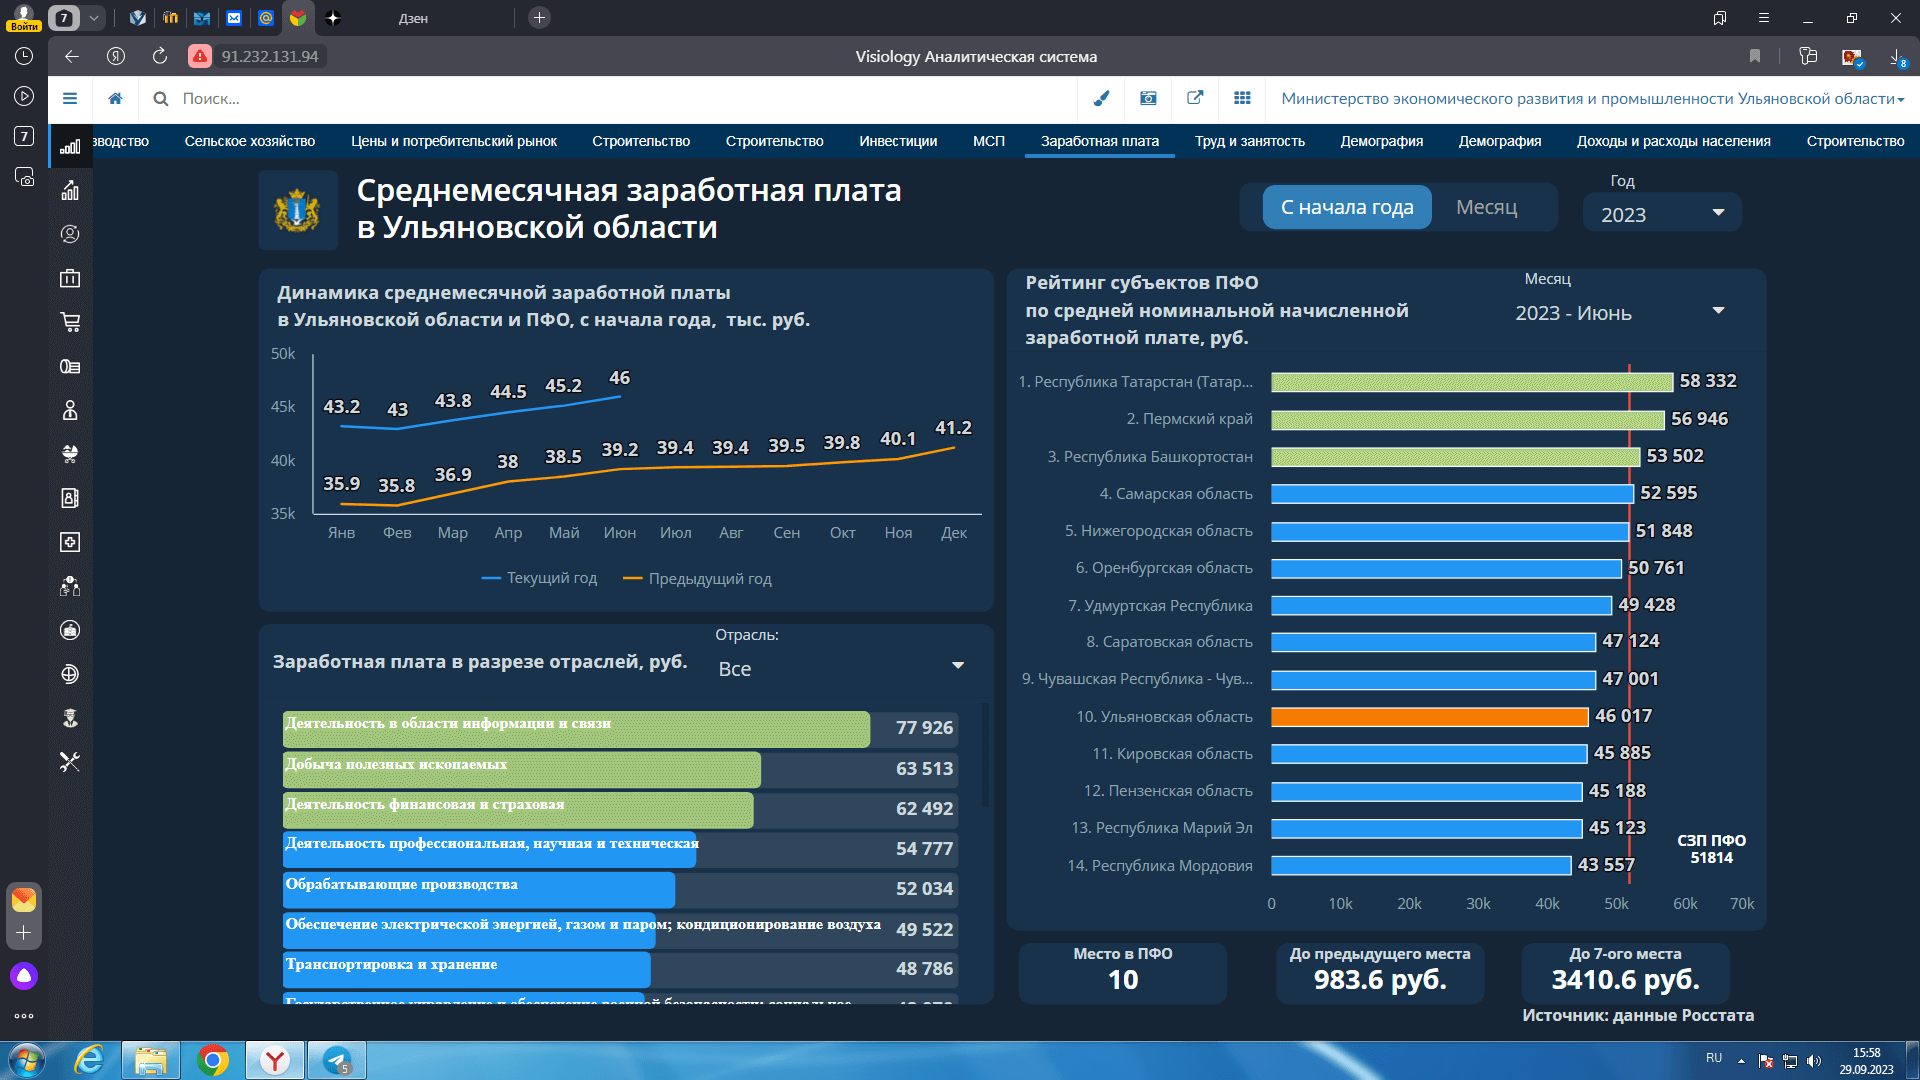Click the address bar 91.232.131.94

(269, 56)
